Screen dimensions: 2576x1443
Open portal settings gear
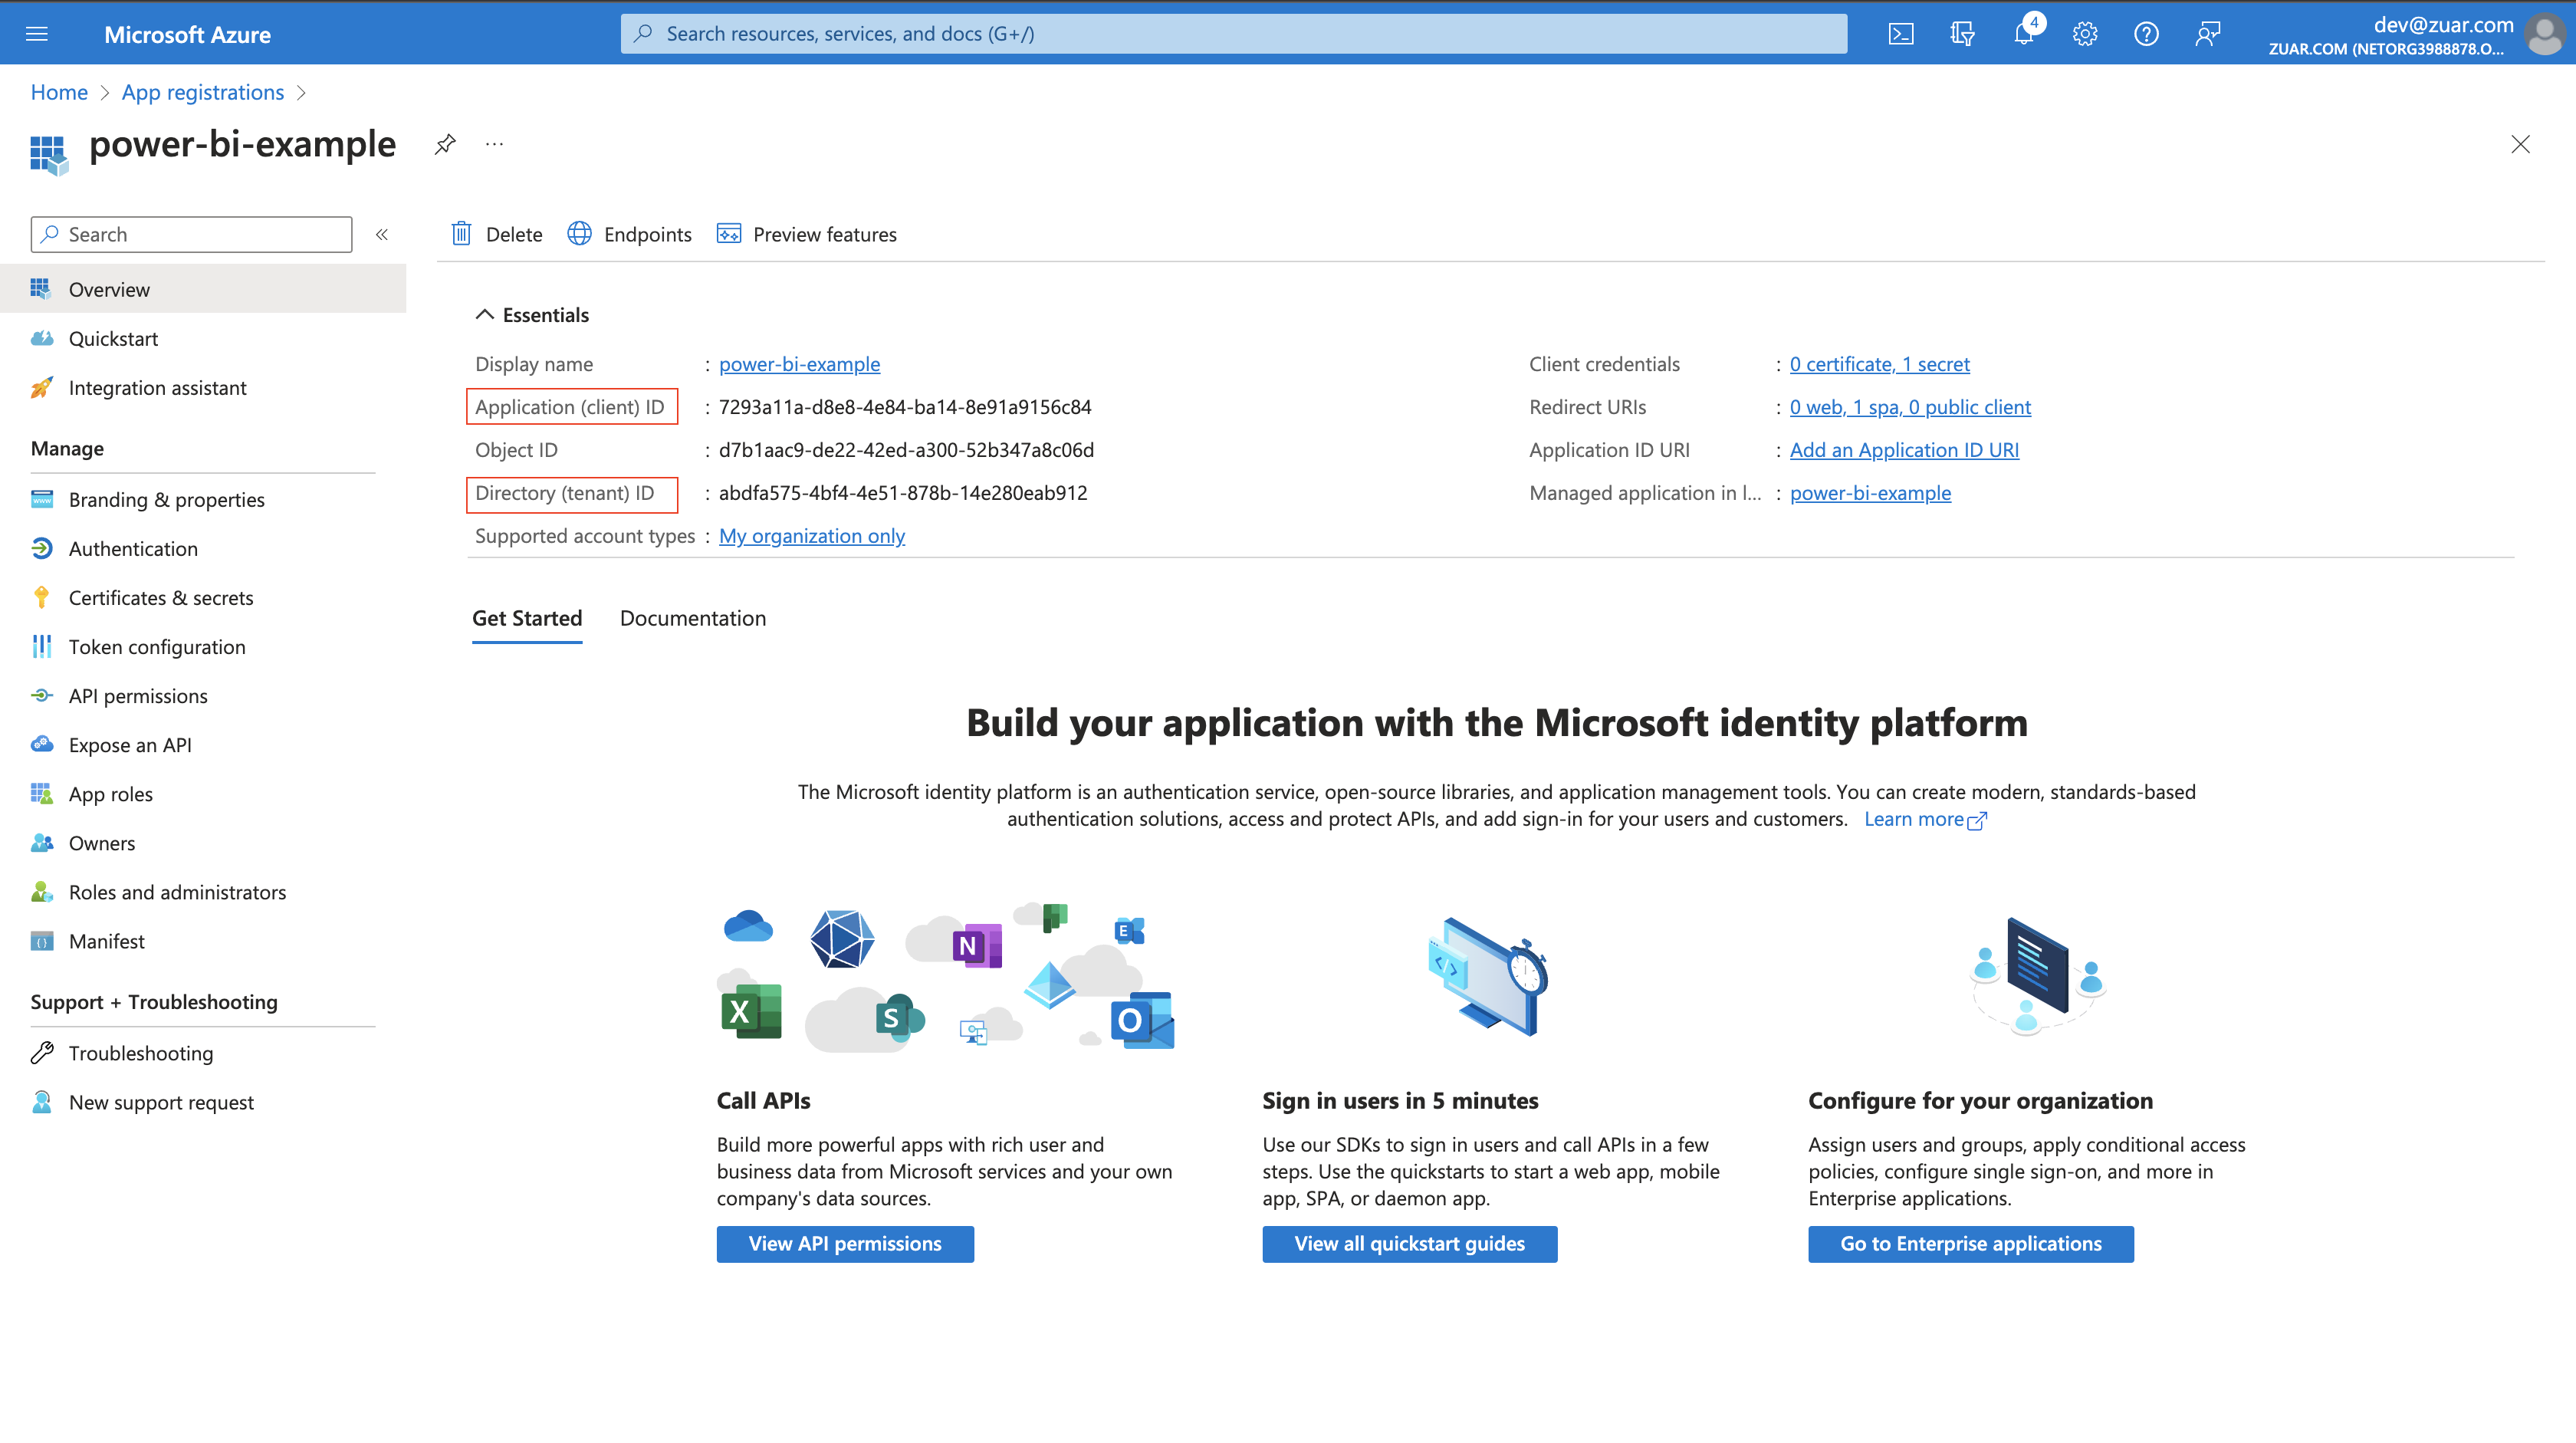pos(2085,34)
